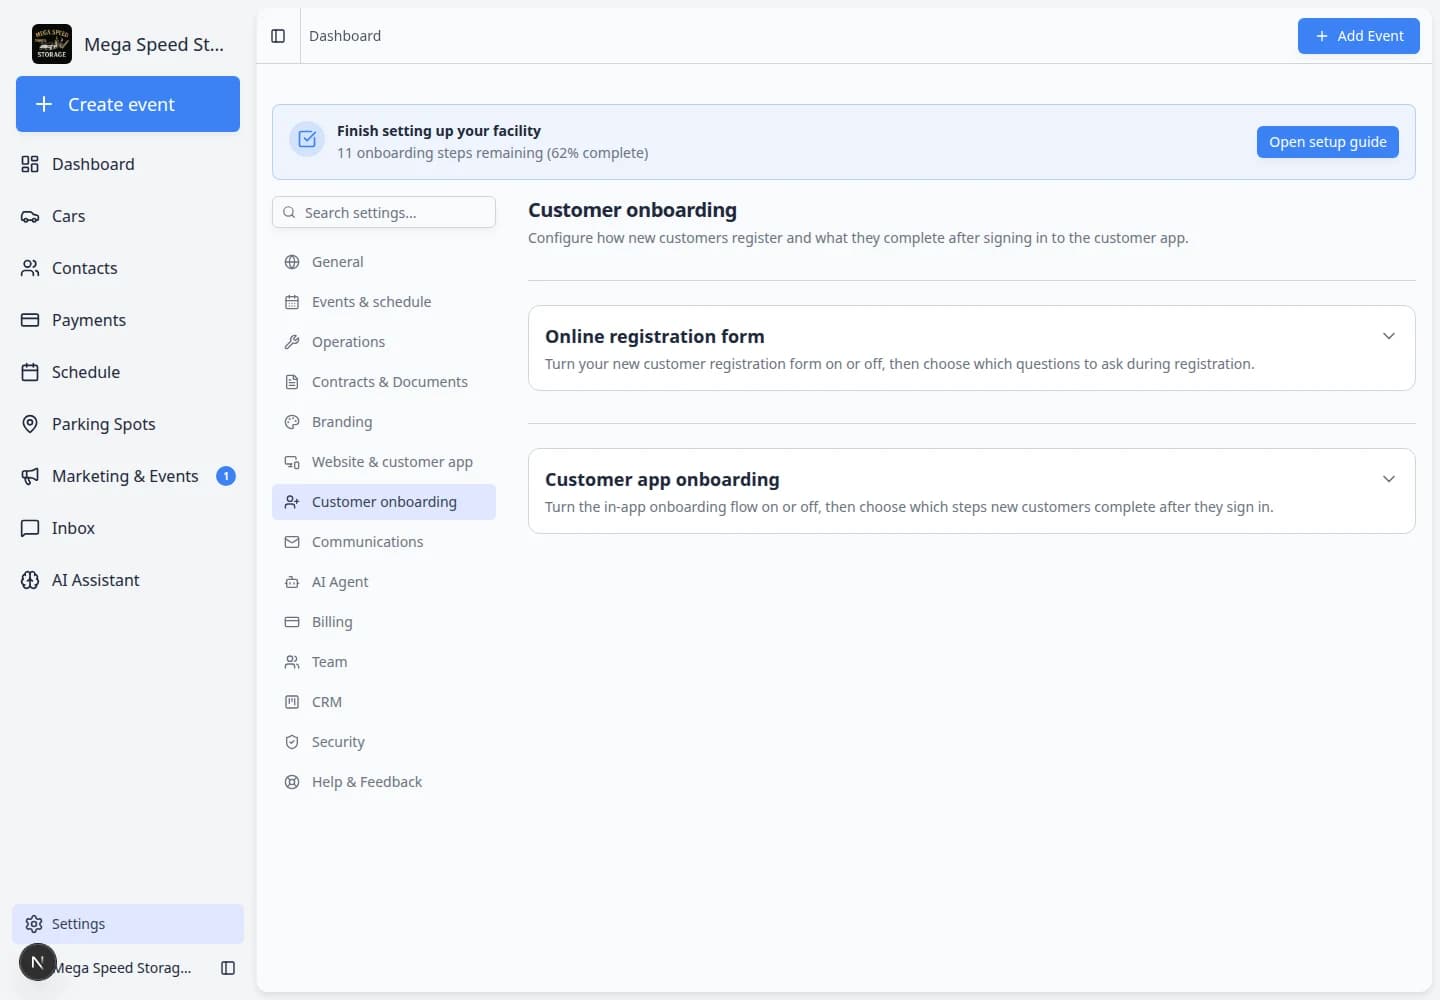Viewport: 1440px width, 1000px height.
Task: Click Finish setting up your facility heading
Action: (x=439, y=131)
